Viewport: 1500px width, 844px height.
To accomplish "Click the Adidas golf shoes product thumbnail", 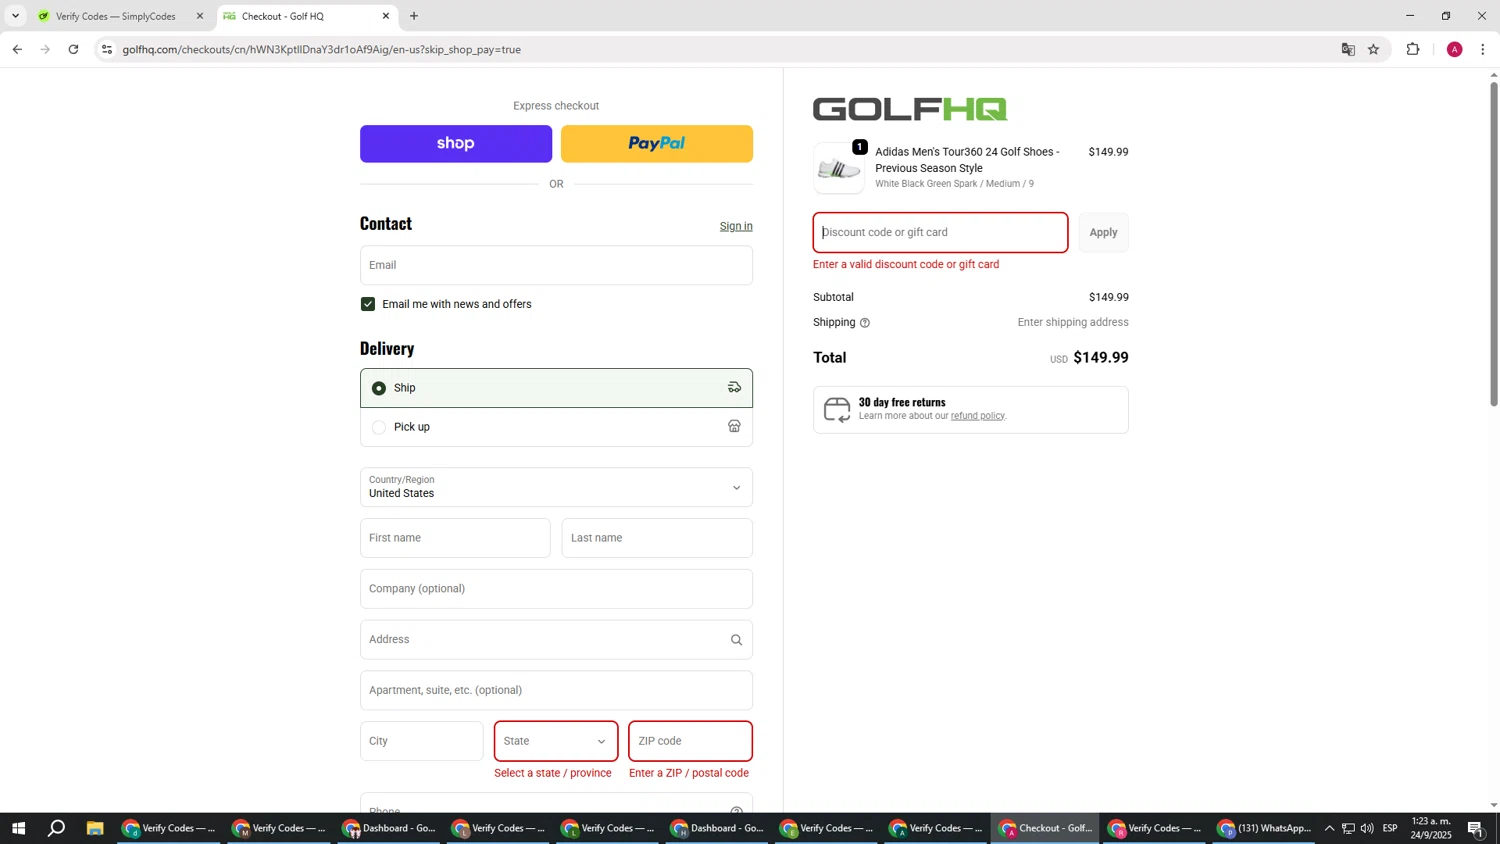I will 839,168.
